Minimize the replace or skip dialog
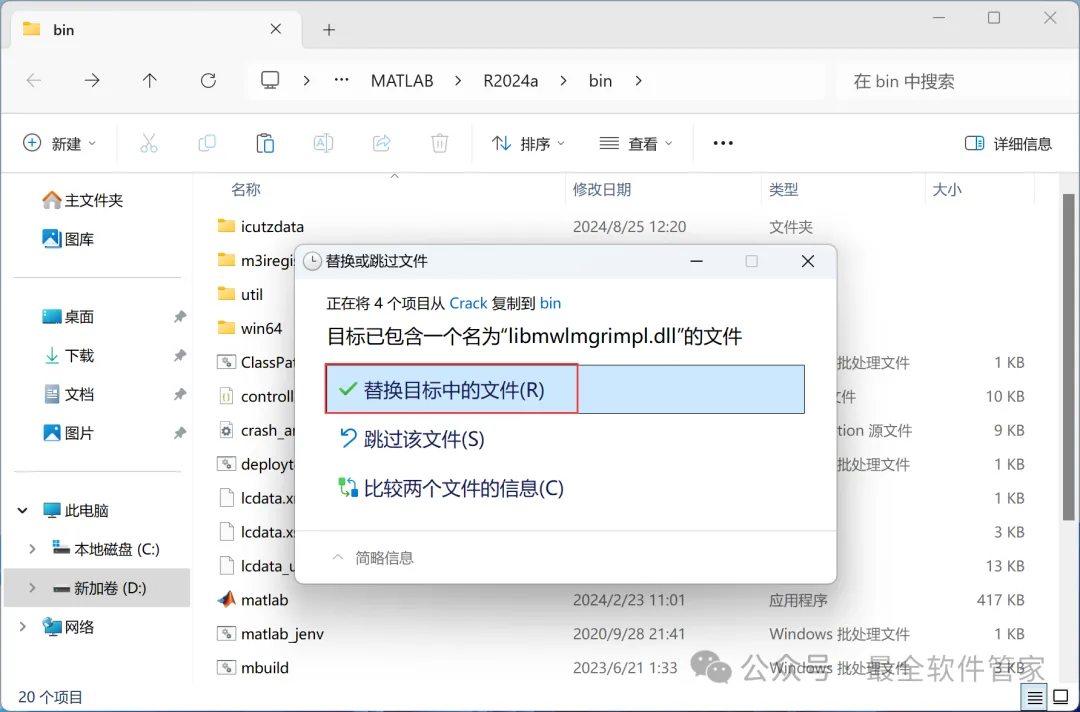1080x712 pixels. (696, 261)
